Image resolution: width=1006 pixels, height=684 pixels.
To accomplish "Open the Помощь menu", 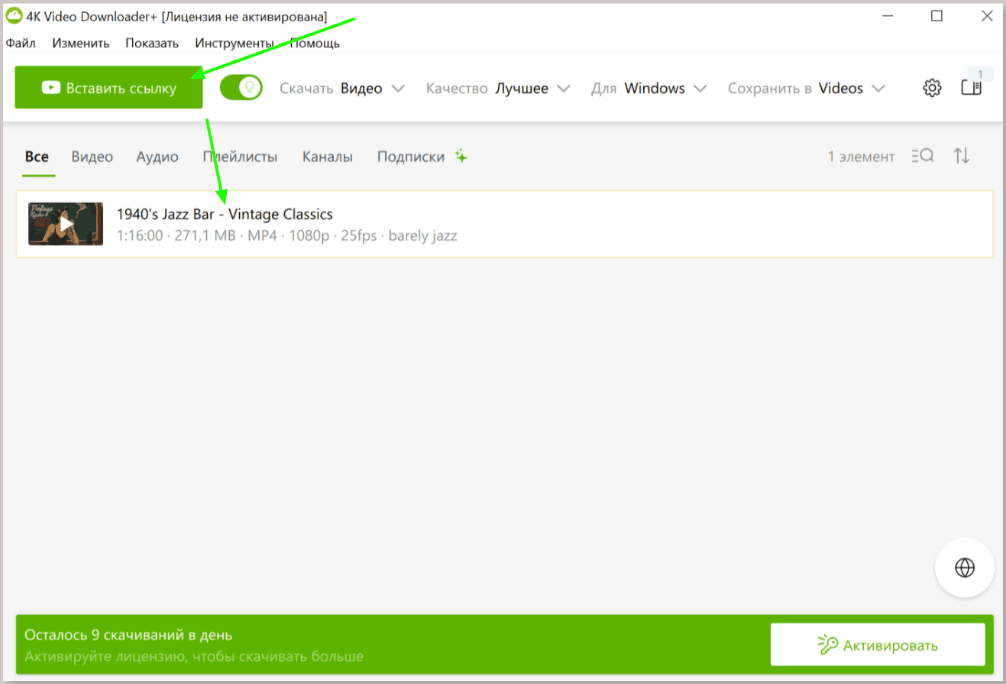I will (314, 43).
